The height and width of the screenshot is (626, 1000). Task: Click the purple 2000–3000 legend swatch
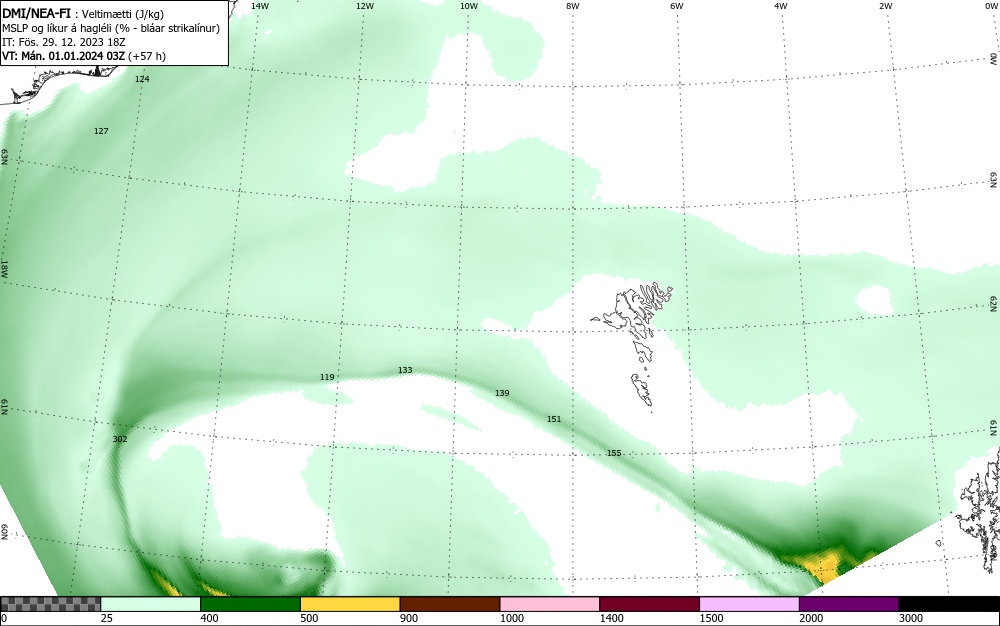pos(849,604)
